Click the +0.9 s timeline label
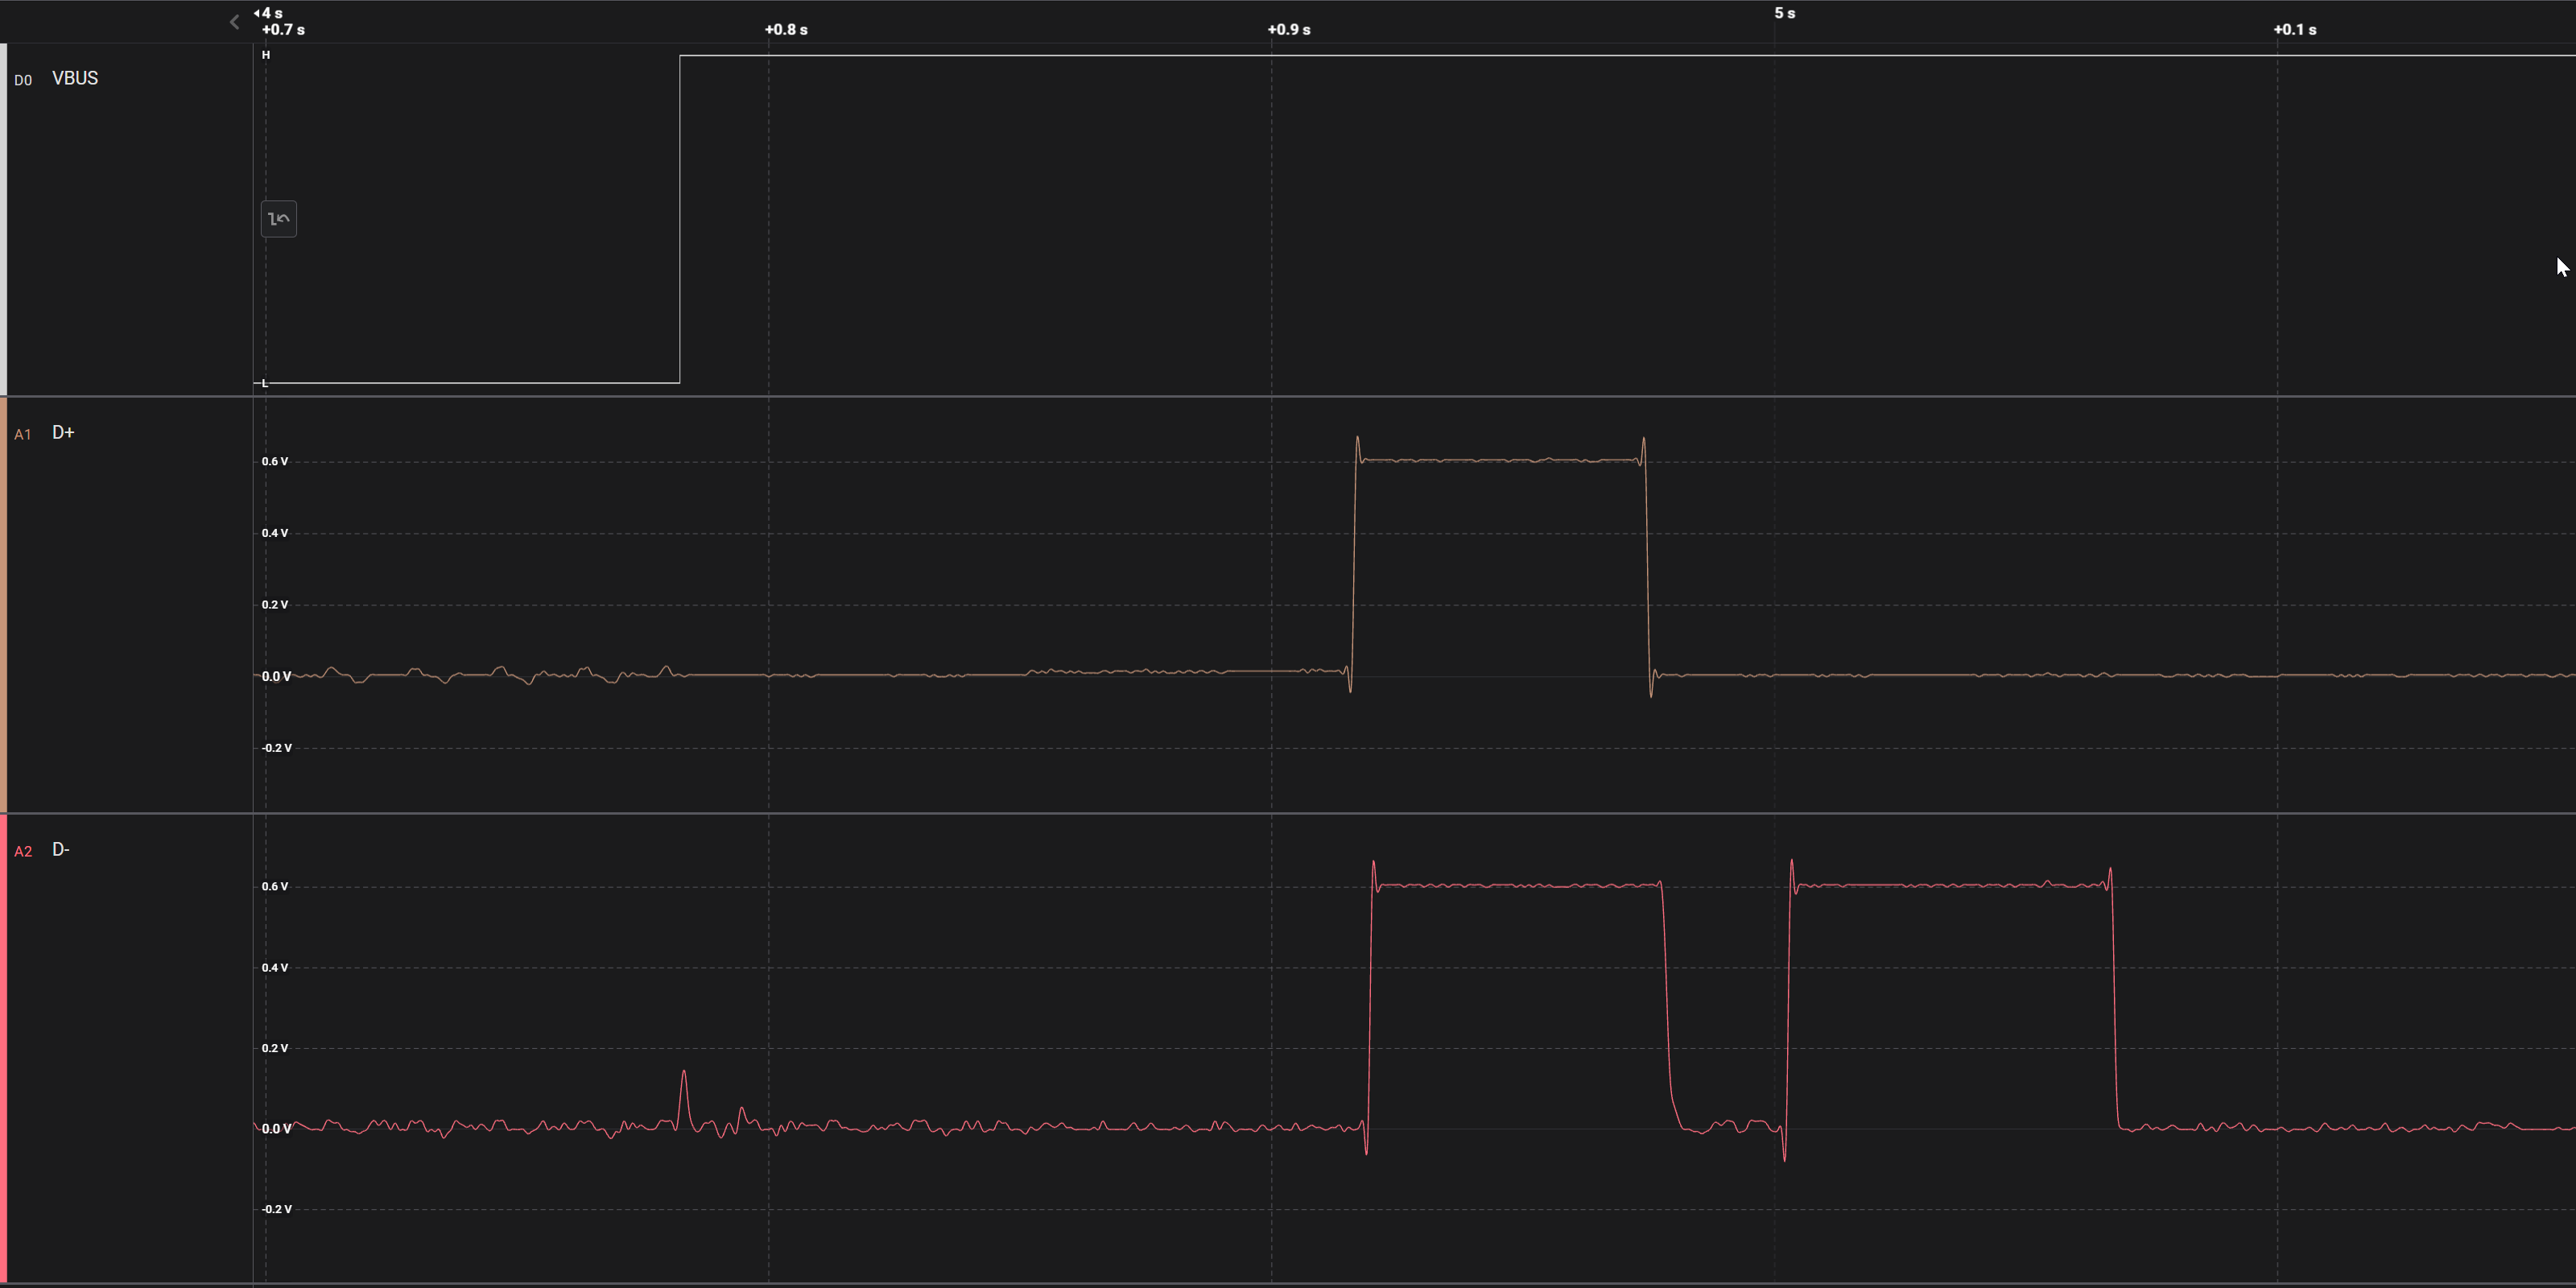The height and width of the screenshot is (1288, 2576). coord(1289,29)
